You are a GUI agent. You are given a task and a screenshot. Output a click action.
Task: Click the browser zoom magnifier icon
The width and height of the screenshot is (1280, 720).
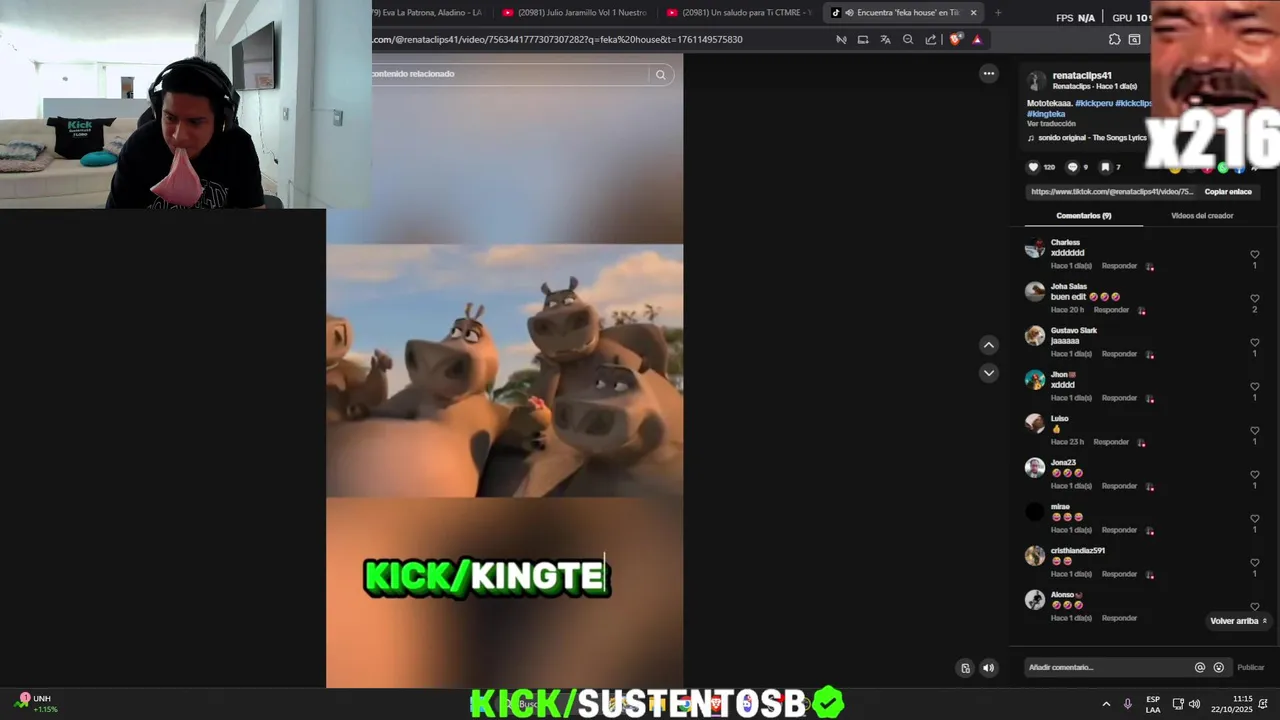click(908, 40)
